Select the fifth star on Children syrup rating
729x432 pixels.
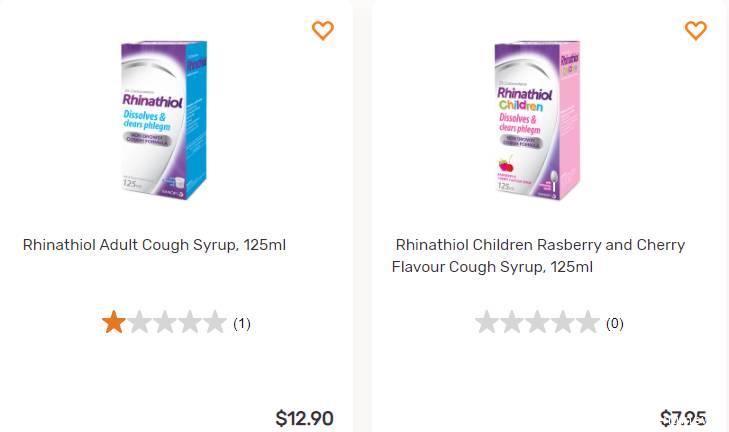(x=587, y=322)
